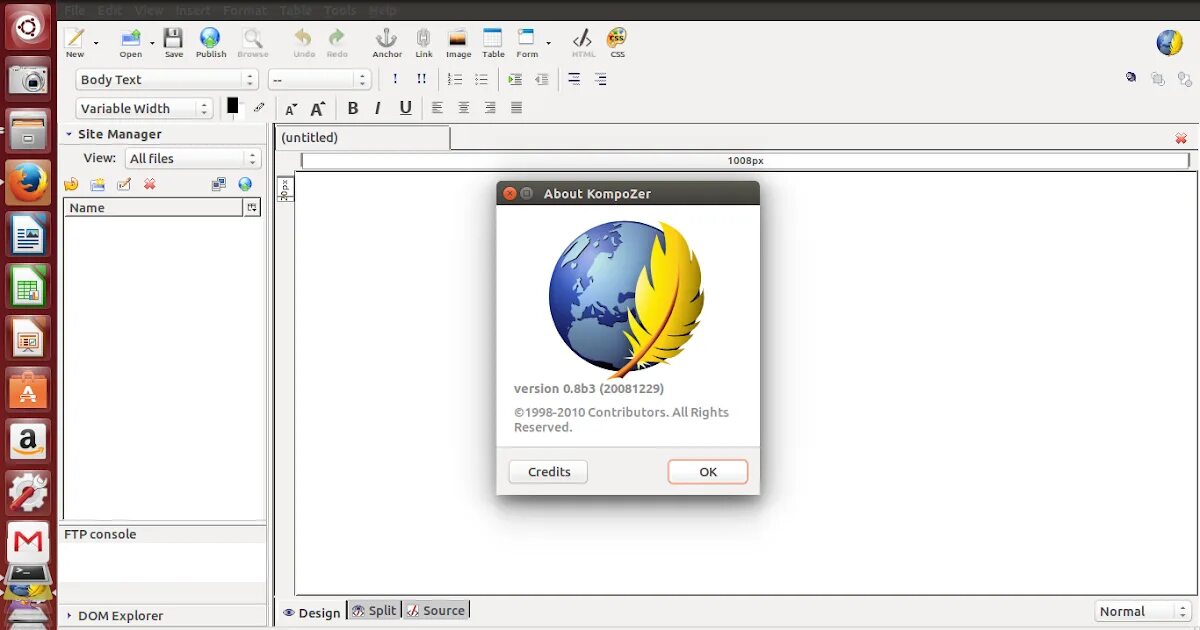Switch to the (untitled) document tab
This screenshot has height=630, width=1200.
[x=362, y=138]
